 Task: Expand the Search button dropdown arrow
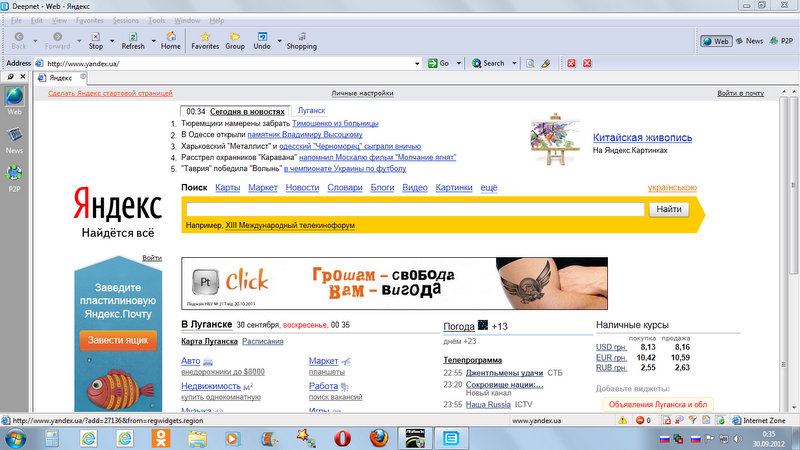[x=514, y=63]
